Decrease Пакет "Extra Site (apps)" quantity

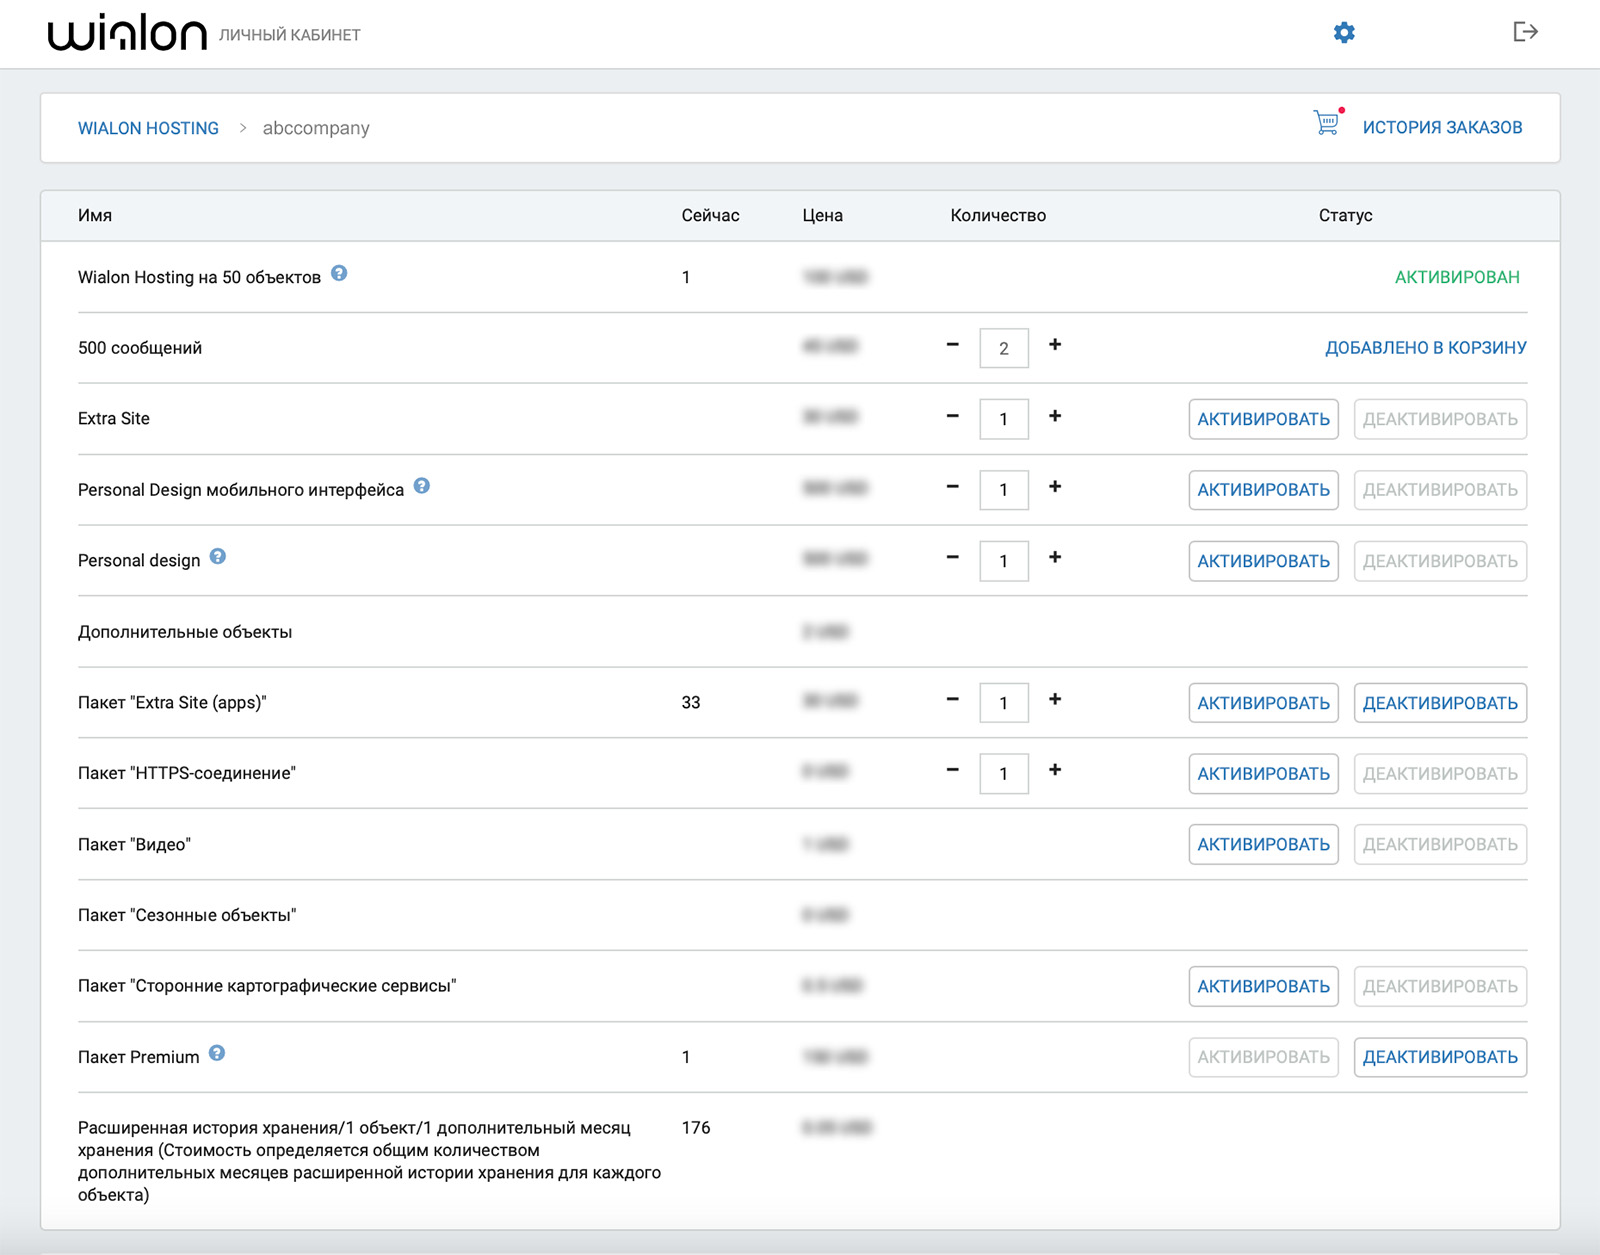click(953, 700)
